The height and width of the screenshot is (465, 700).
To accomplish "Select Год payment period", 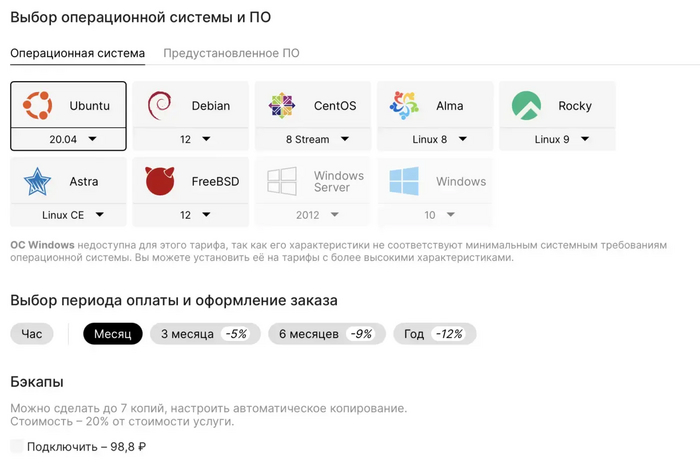I will click(x=435, y=334).
